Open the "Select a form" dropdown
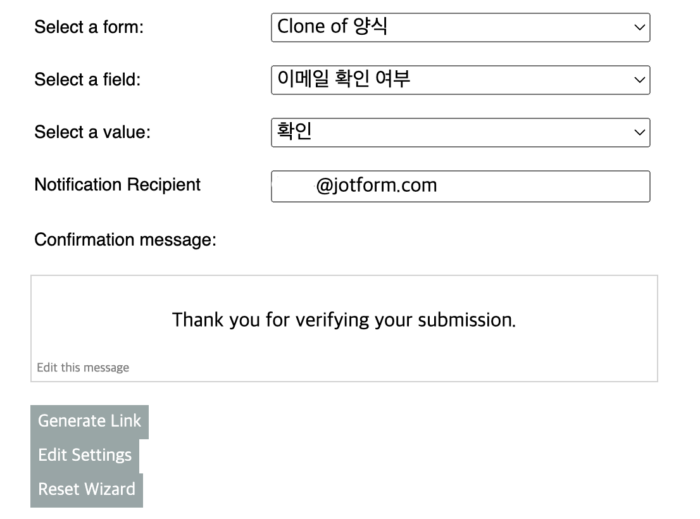 click(x=460, y=28)
